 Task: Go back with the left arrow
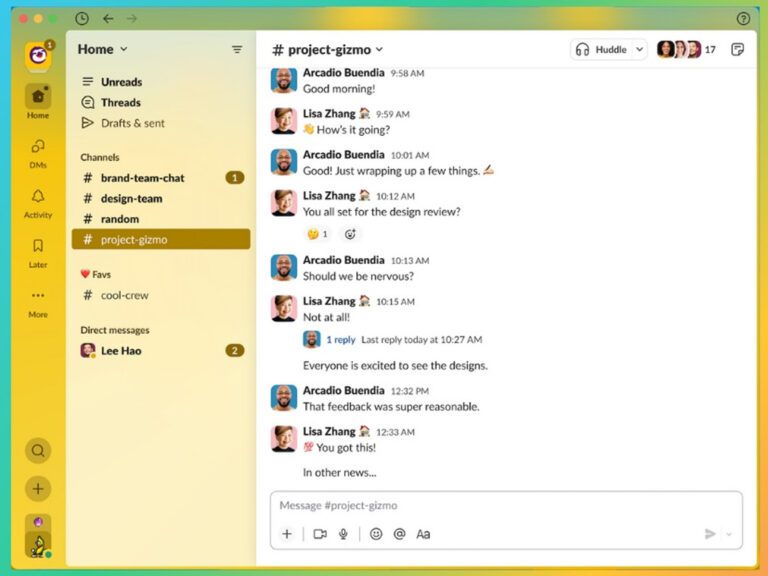[x=108, y=19]
